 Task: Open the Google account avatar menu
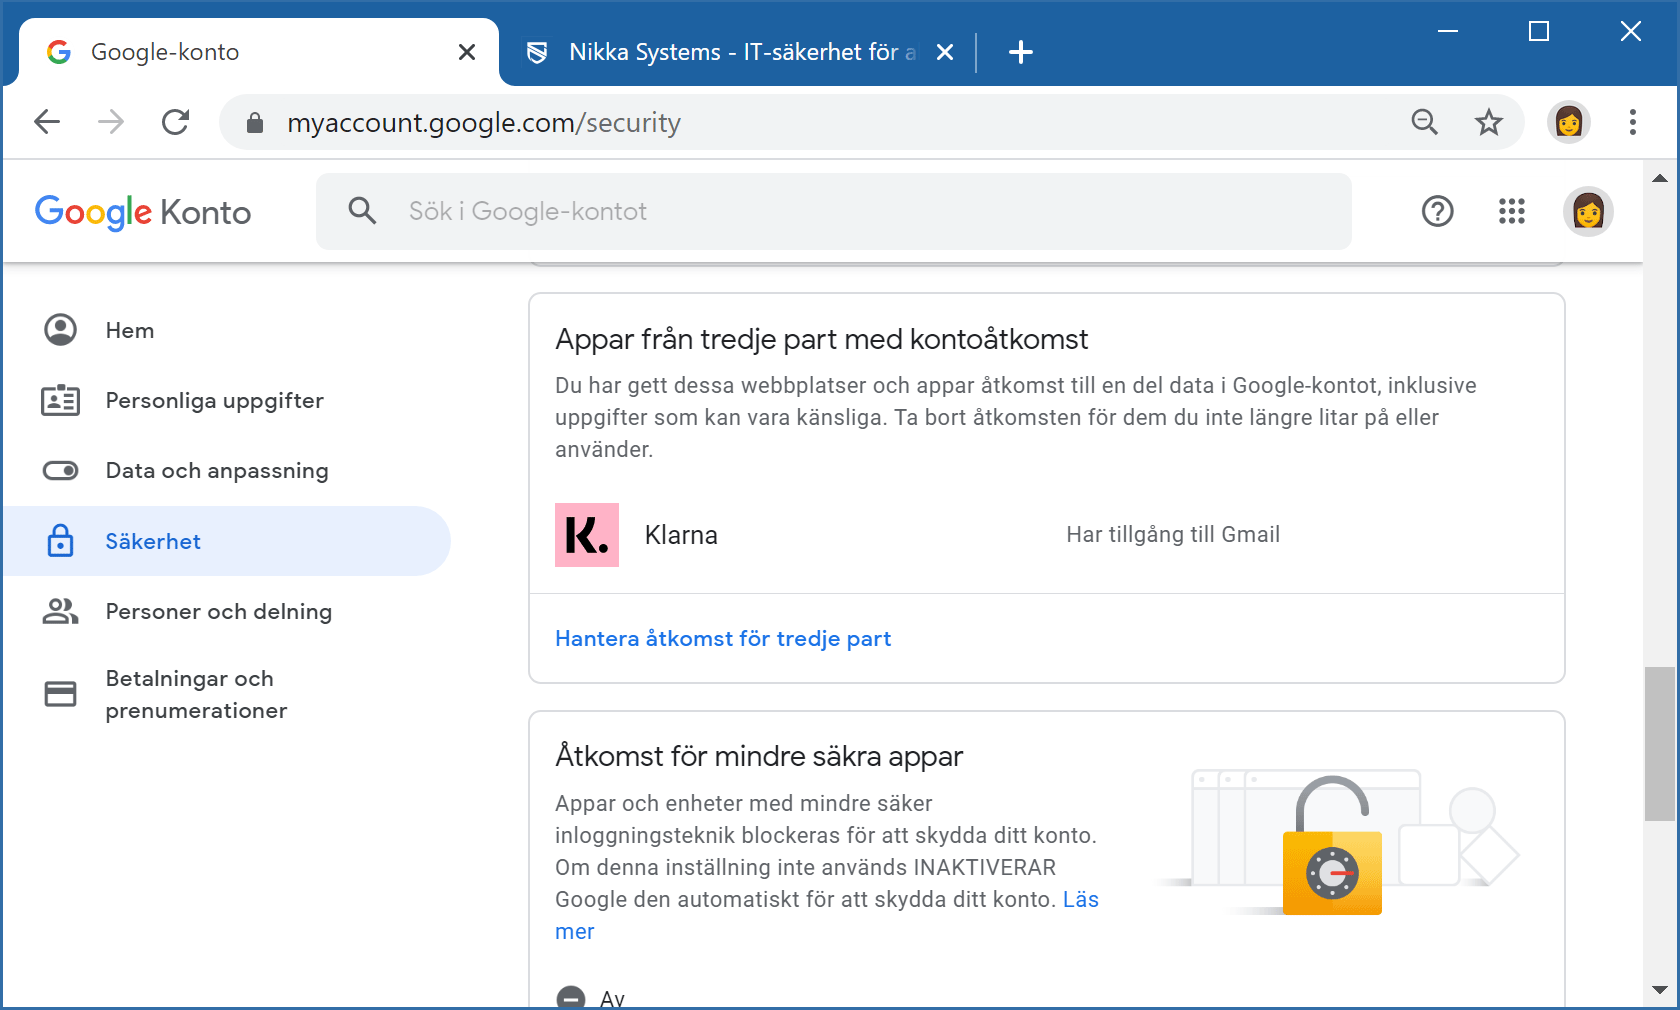point(1588,211)
